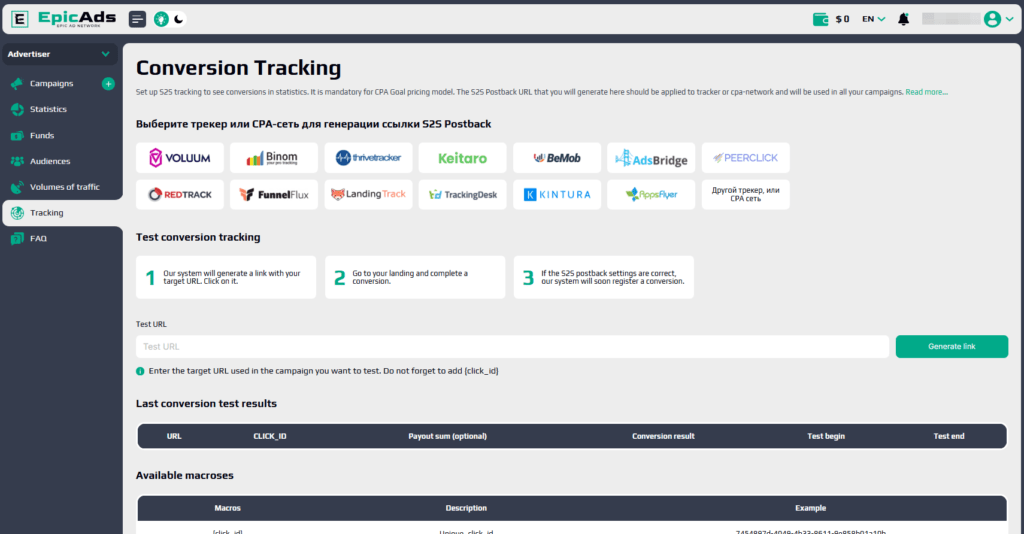
Task: Select the Keitaro tracker
Action: click(462, 158)
